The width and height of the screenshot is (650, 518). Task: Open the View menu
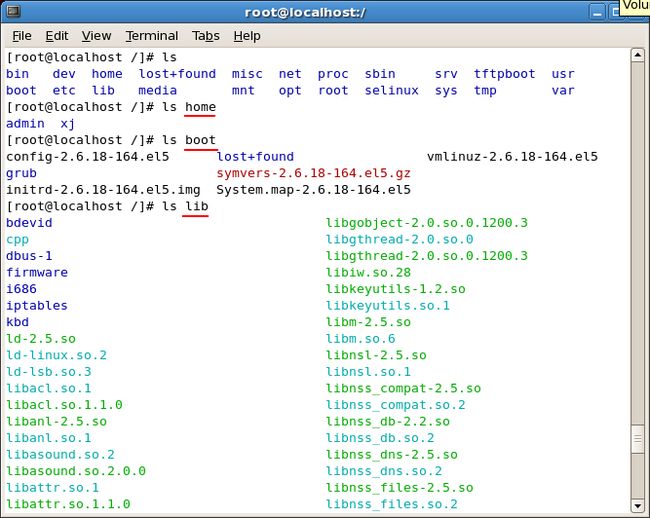click(96, 36)
